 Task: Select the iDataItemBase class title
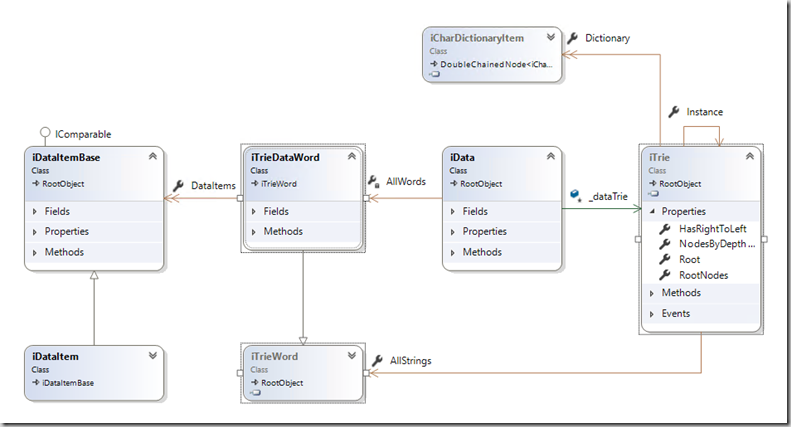[66, 157]
